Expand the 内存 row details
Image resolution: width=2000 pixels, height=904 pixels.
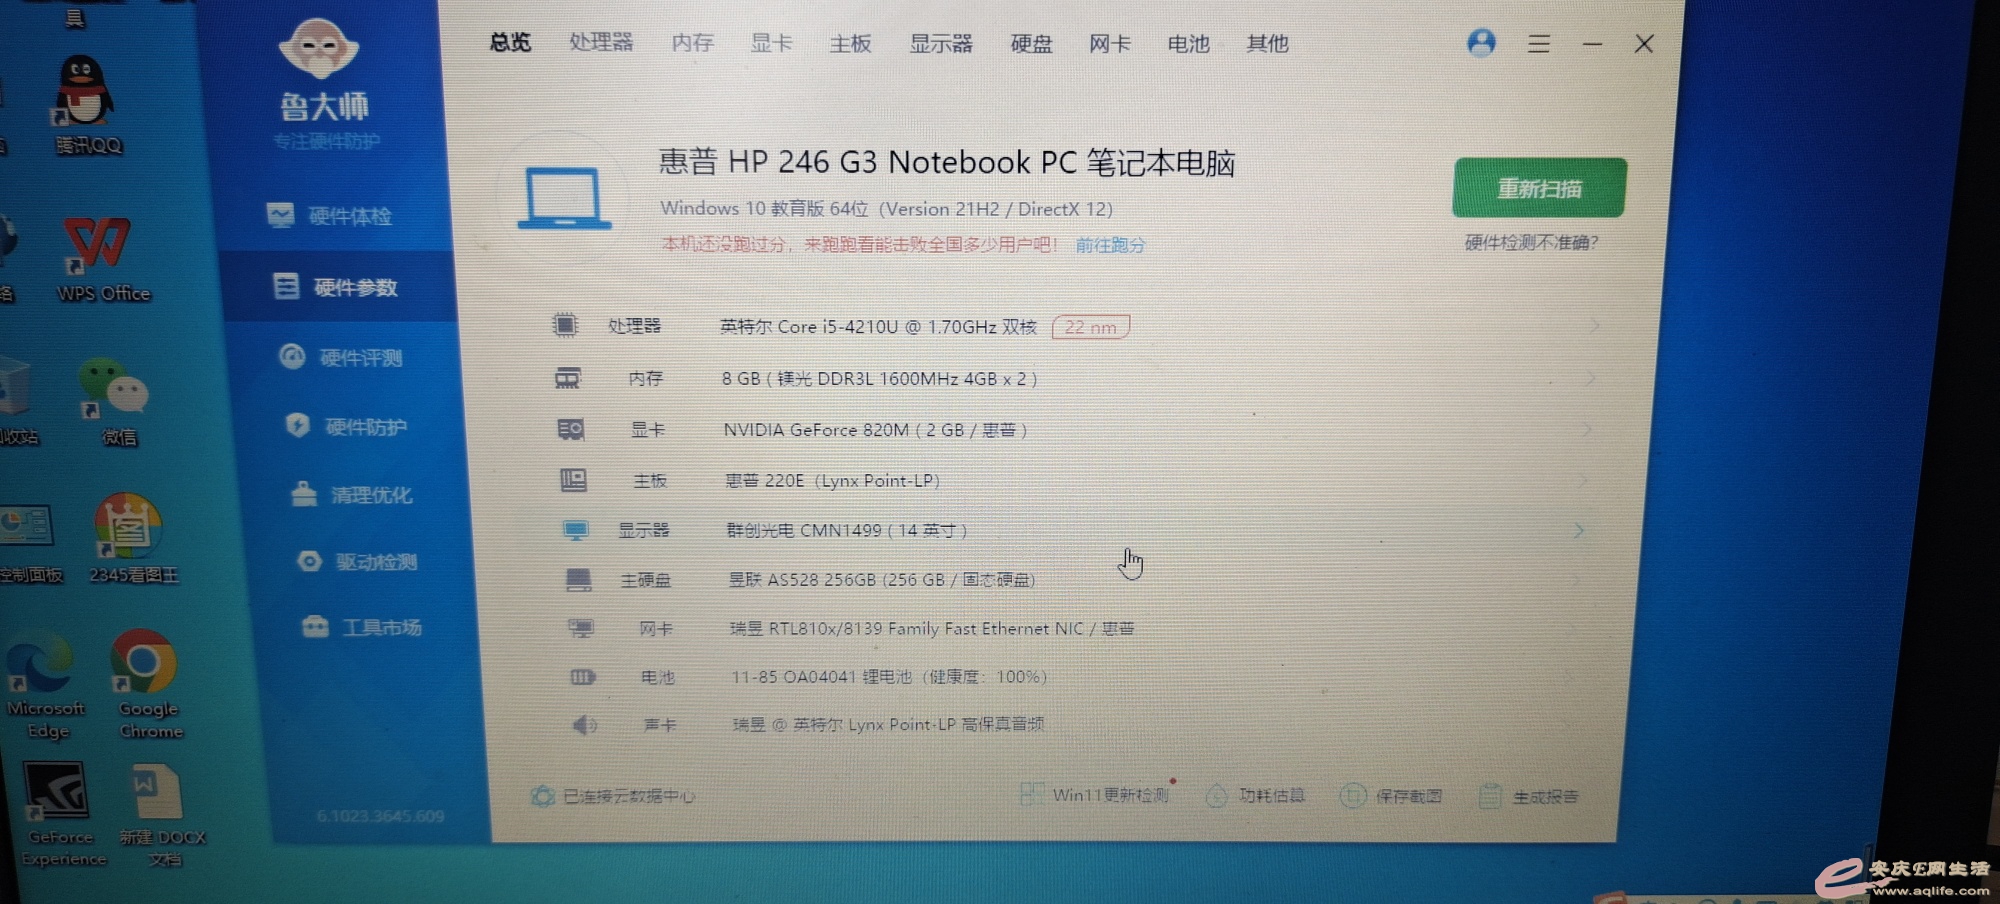1590,379
